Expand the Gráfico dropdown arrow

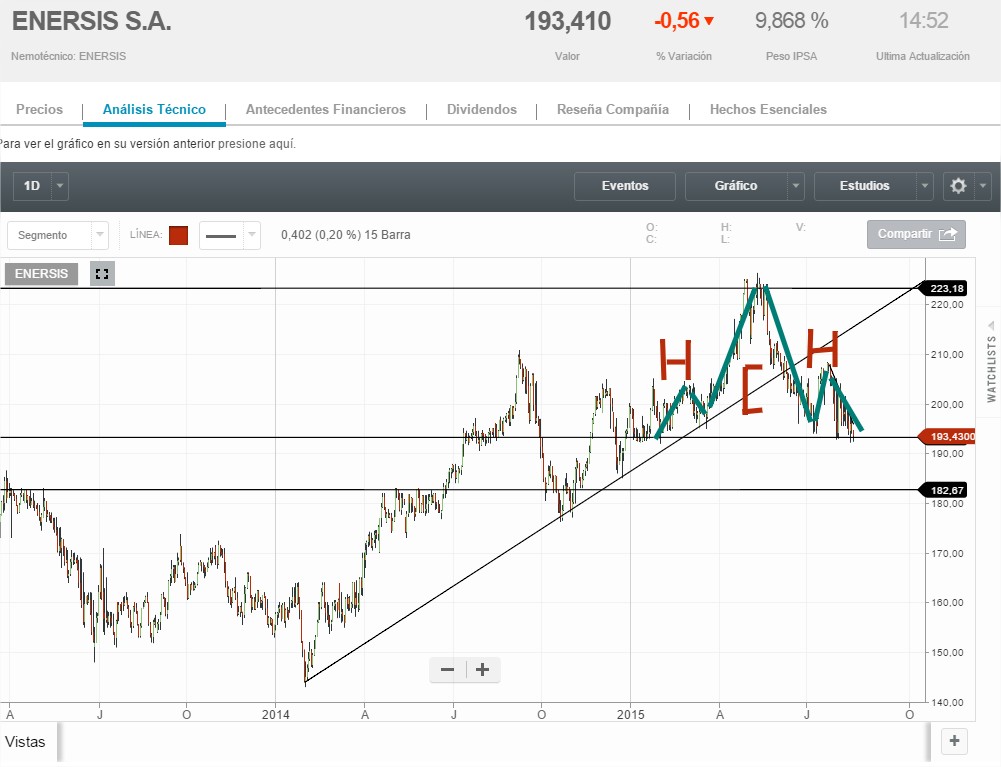click(x=795, y=186)
